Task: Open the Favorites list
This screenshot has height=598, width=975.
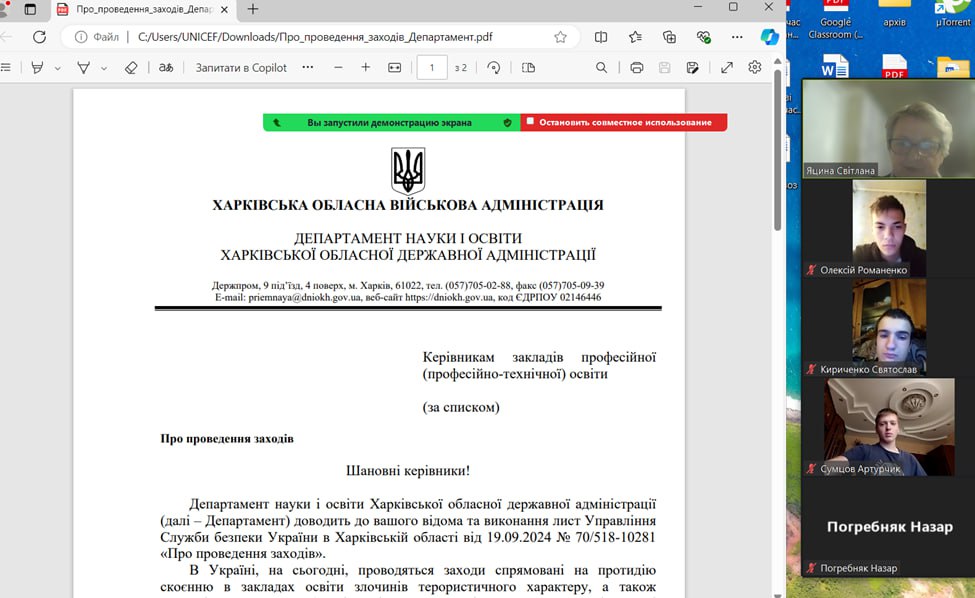Action: coord(635,37)
